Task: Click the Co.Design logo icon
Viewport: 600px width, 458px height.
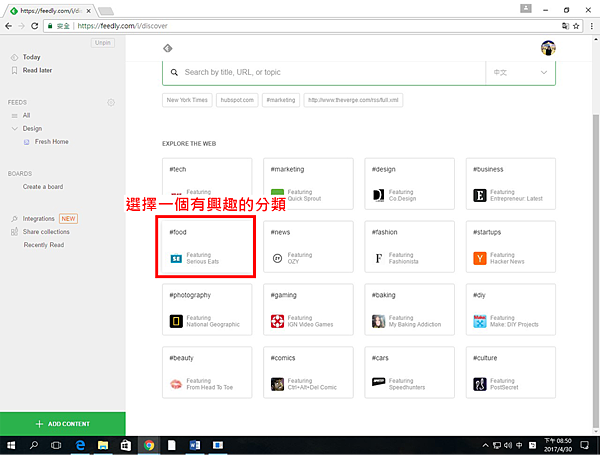Action: [x=378, y=195]
